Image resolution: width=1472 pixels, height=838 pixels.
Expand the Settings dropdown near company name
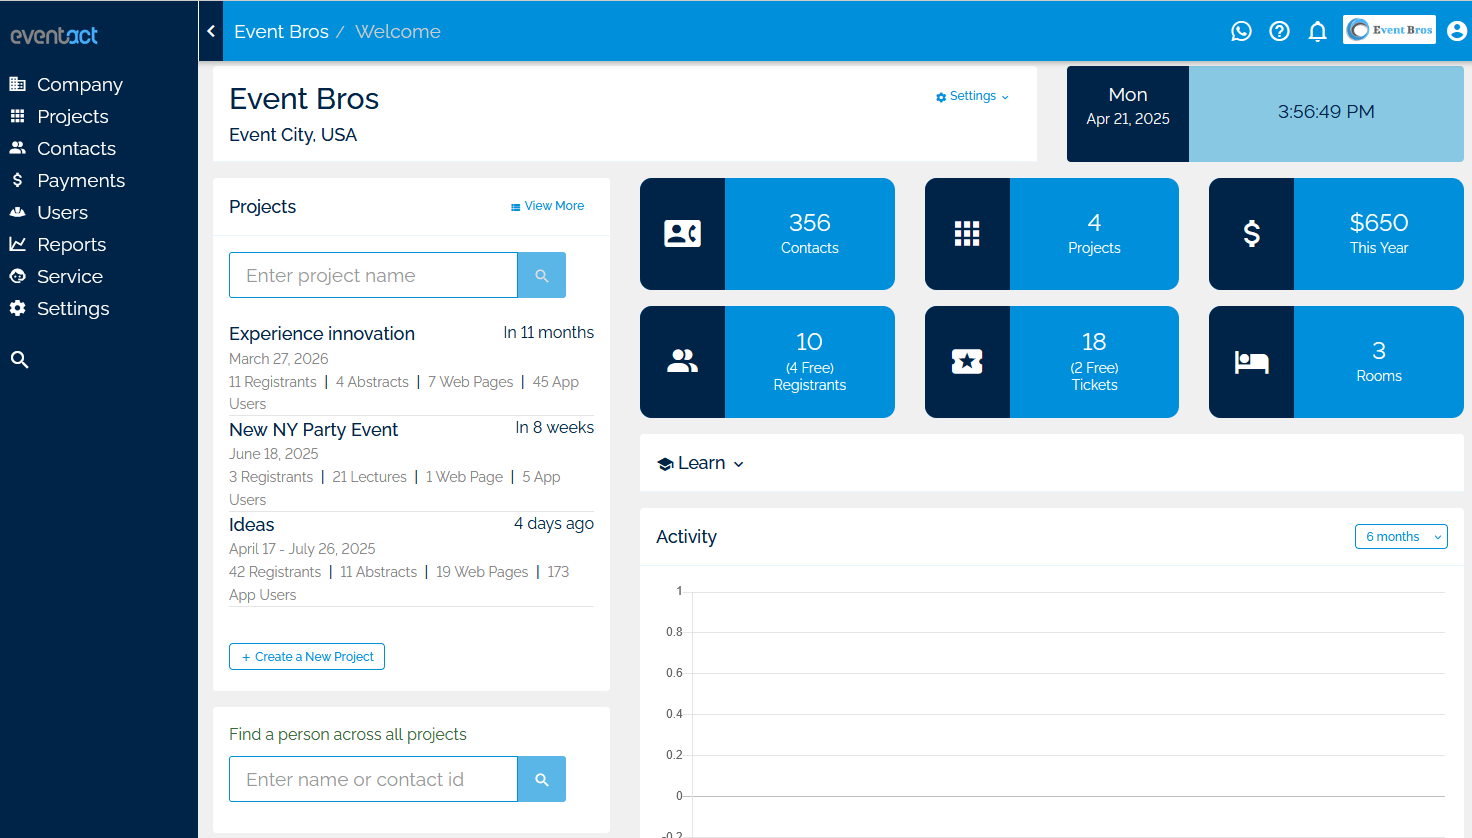click(x=972, y=96)
